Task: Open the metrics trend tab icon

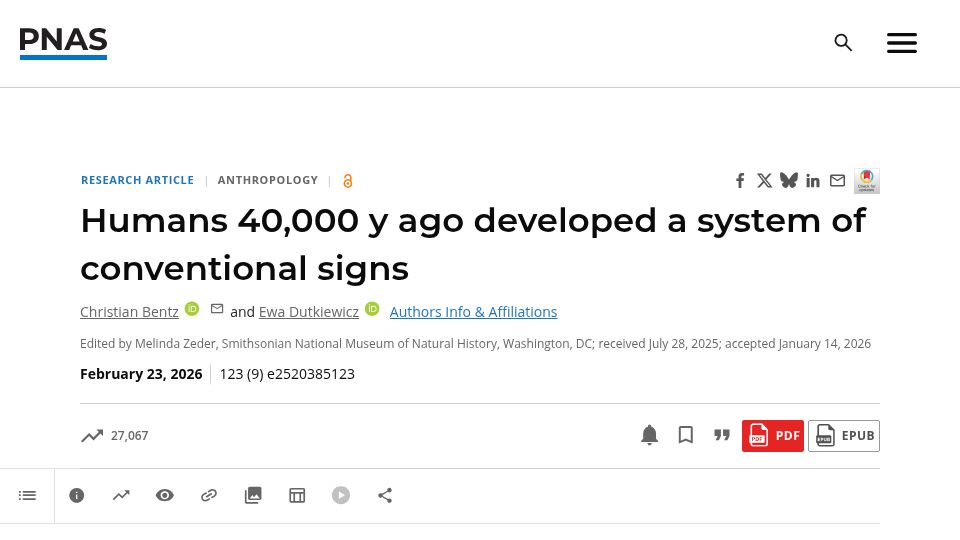Action: click(121, 495)
